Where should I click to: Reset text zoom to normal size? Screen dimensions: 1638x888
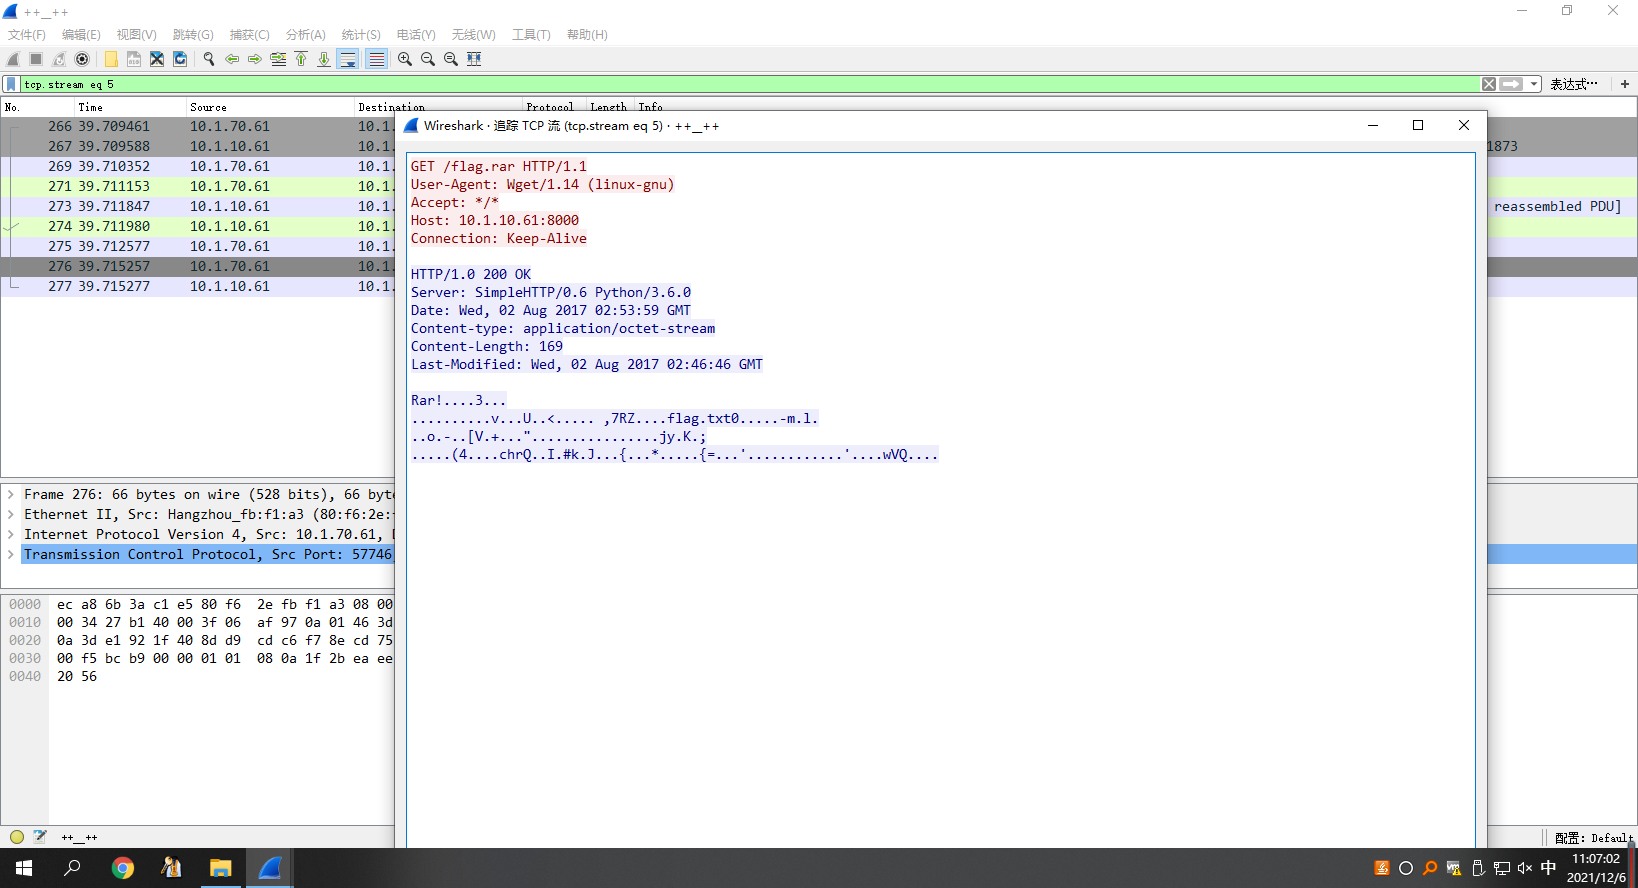click(451, 59)
